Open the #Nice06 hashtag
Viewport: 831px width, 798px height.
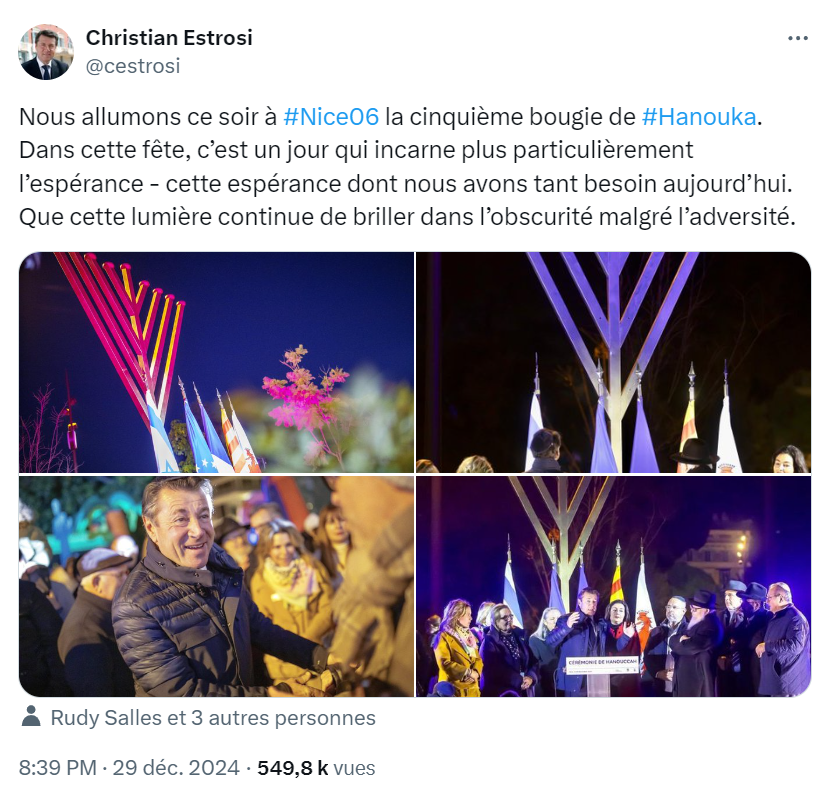click(331, 117)
